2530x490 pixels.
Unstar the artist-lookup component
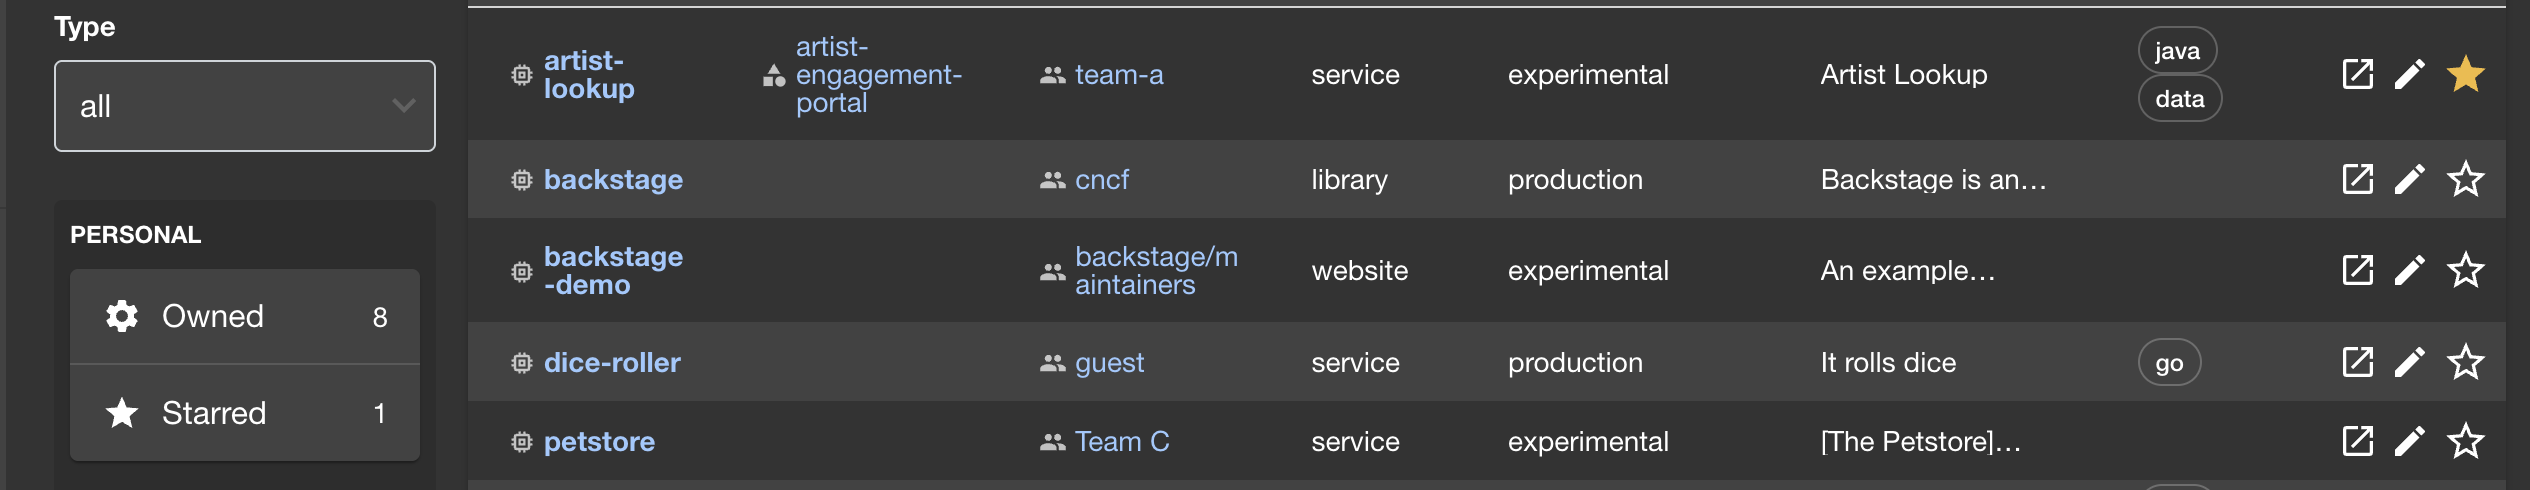[x=2465, y=74]
